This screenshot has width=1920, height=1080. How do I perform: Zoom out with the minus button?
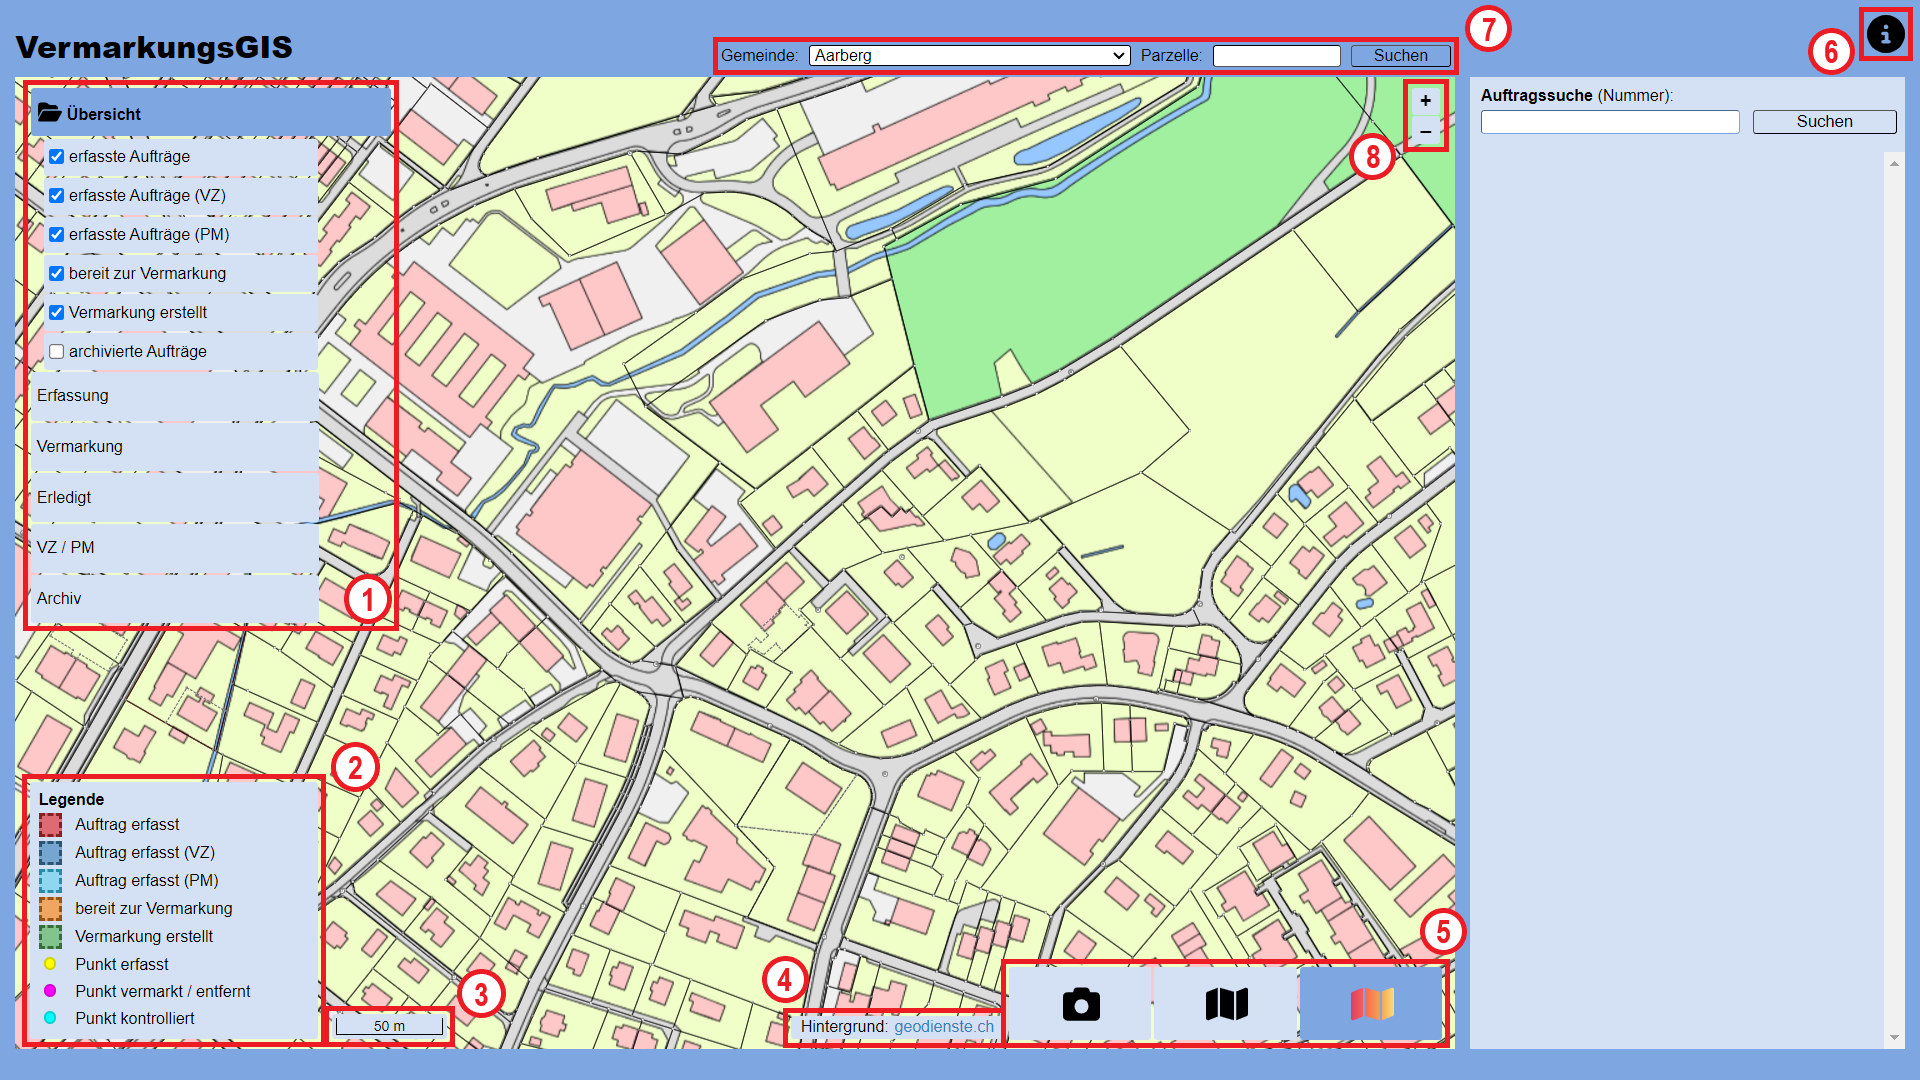point(1425,131)
